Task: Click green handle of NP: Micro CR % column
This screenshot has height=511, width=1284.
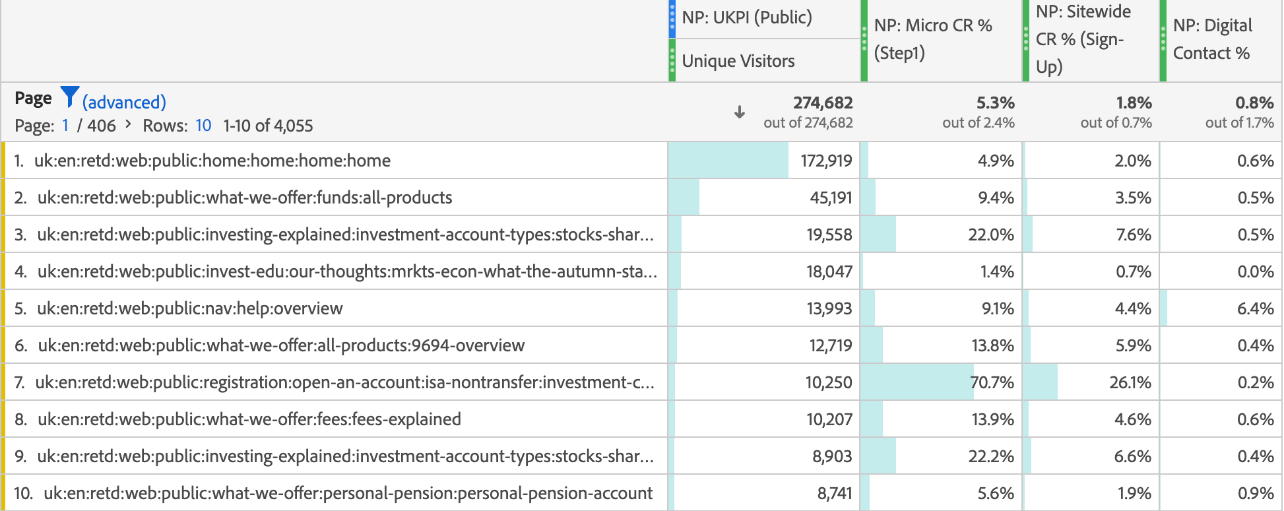Action: click(x=864, y=40)
